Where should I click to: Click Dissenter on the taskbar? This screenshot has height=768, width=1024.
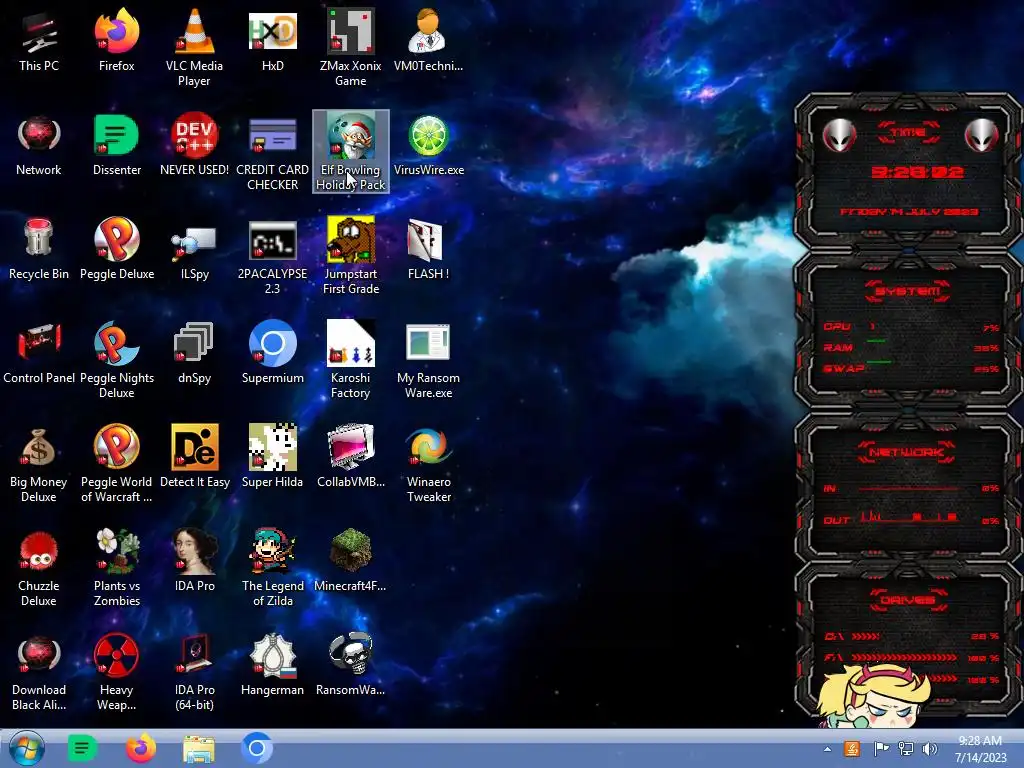coord(82,748)
